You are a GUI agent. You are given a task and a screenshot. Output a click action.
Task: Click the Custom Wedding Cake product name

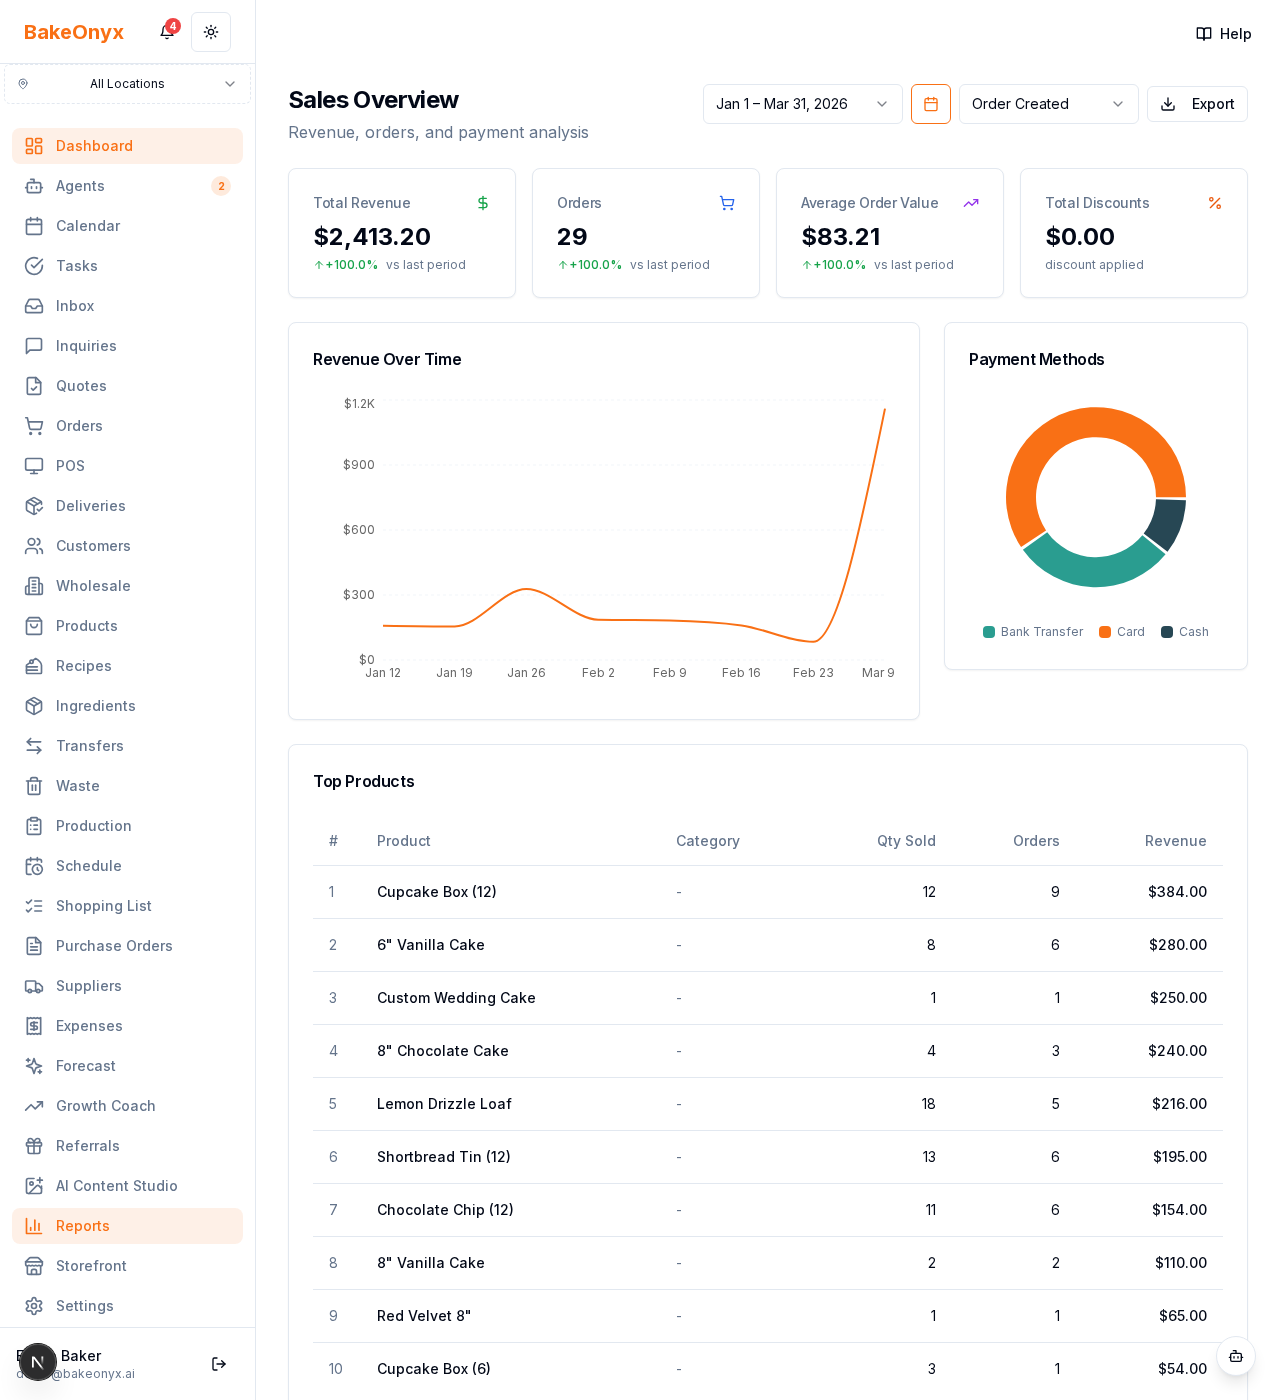[x=456, y=998]
